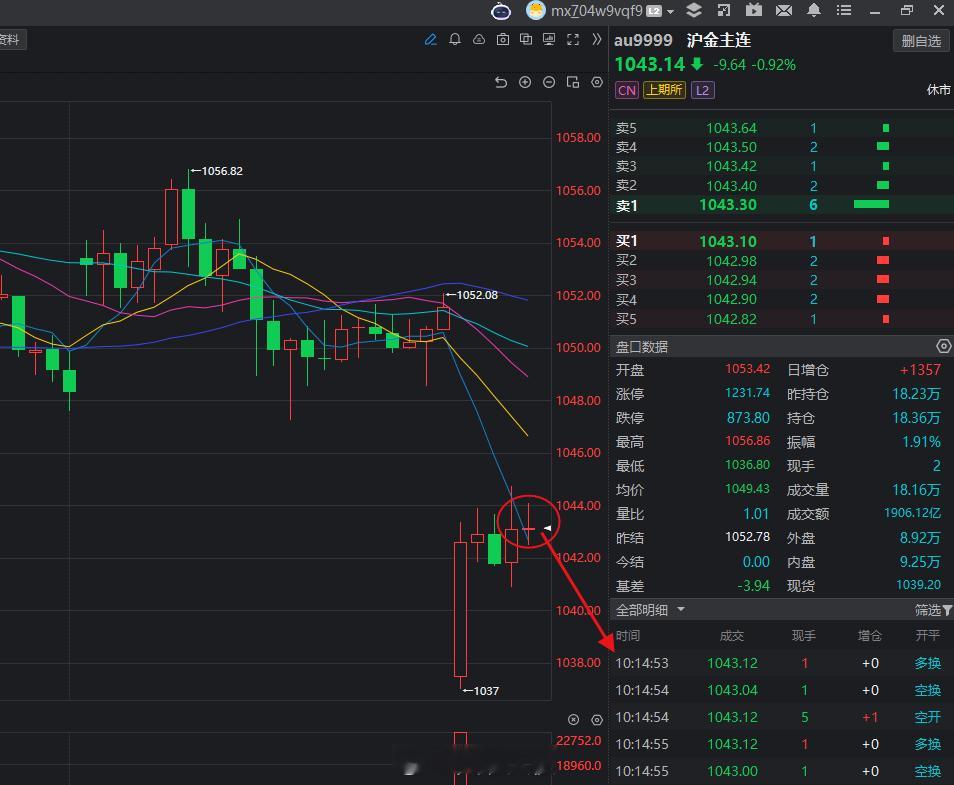The width and height of the screenshot is (954, 785).
Task: Toggle the chart comparison overlay icon
Action: [x=527, y=40]
